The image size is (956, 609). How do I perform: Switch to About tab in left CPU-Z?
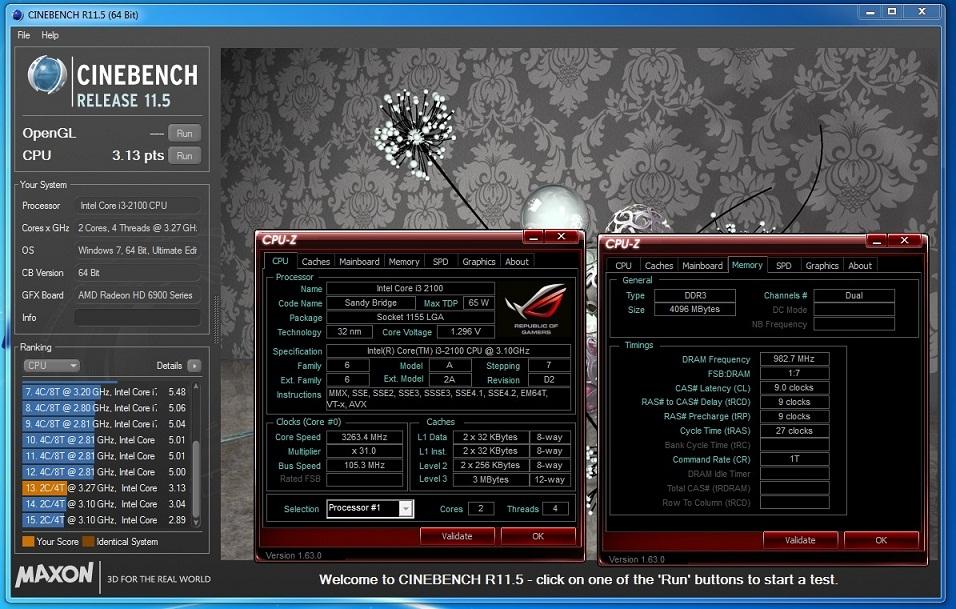click(x=516, y=262)
